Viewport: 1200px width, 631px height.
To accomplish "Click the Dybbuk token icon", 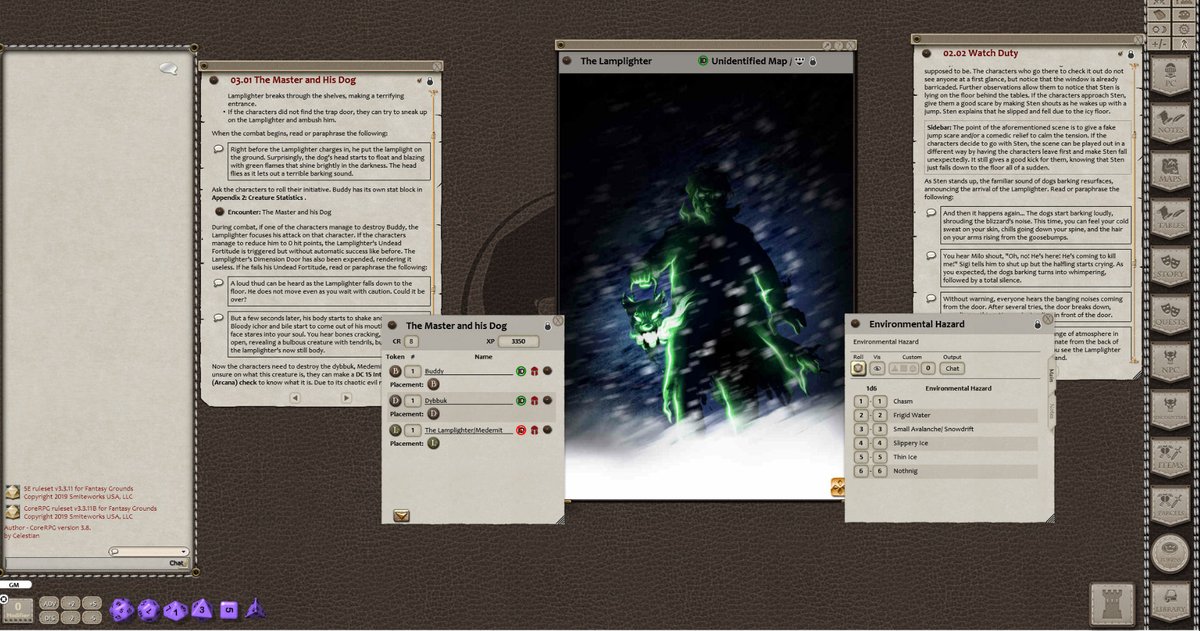I will [396, 400].
